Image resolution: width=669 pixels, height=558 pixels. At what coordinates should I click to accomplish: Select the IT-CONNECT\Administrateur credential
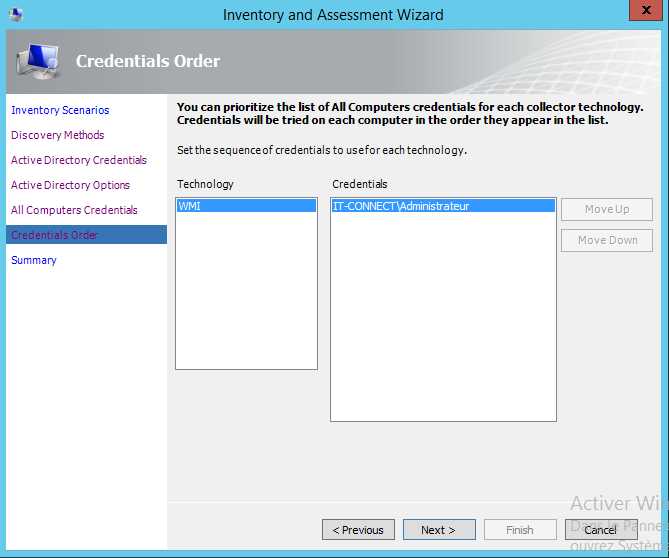442,206
